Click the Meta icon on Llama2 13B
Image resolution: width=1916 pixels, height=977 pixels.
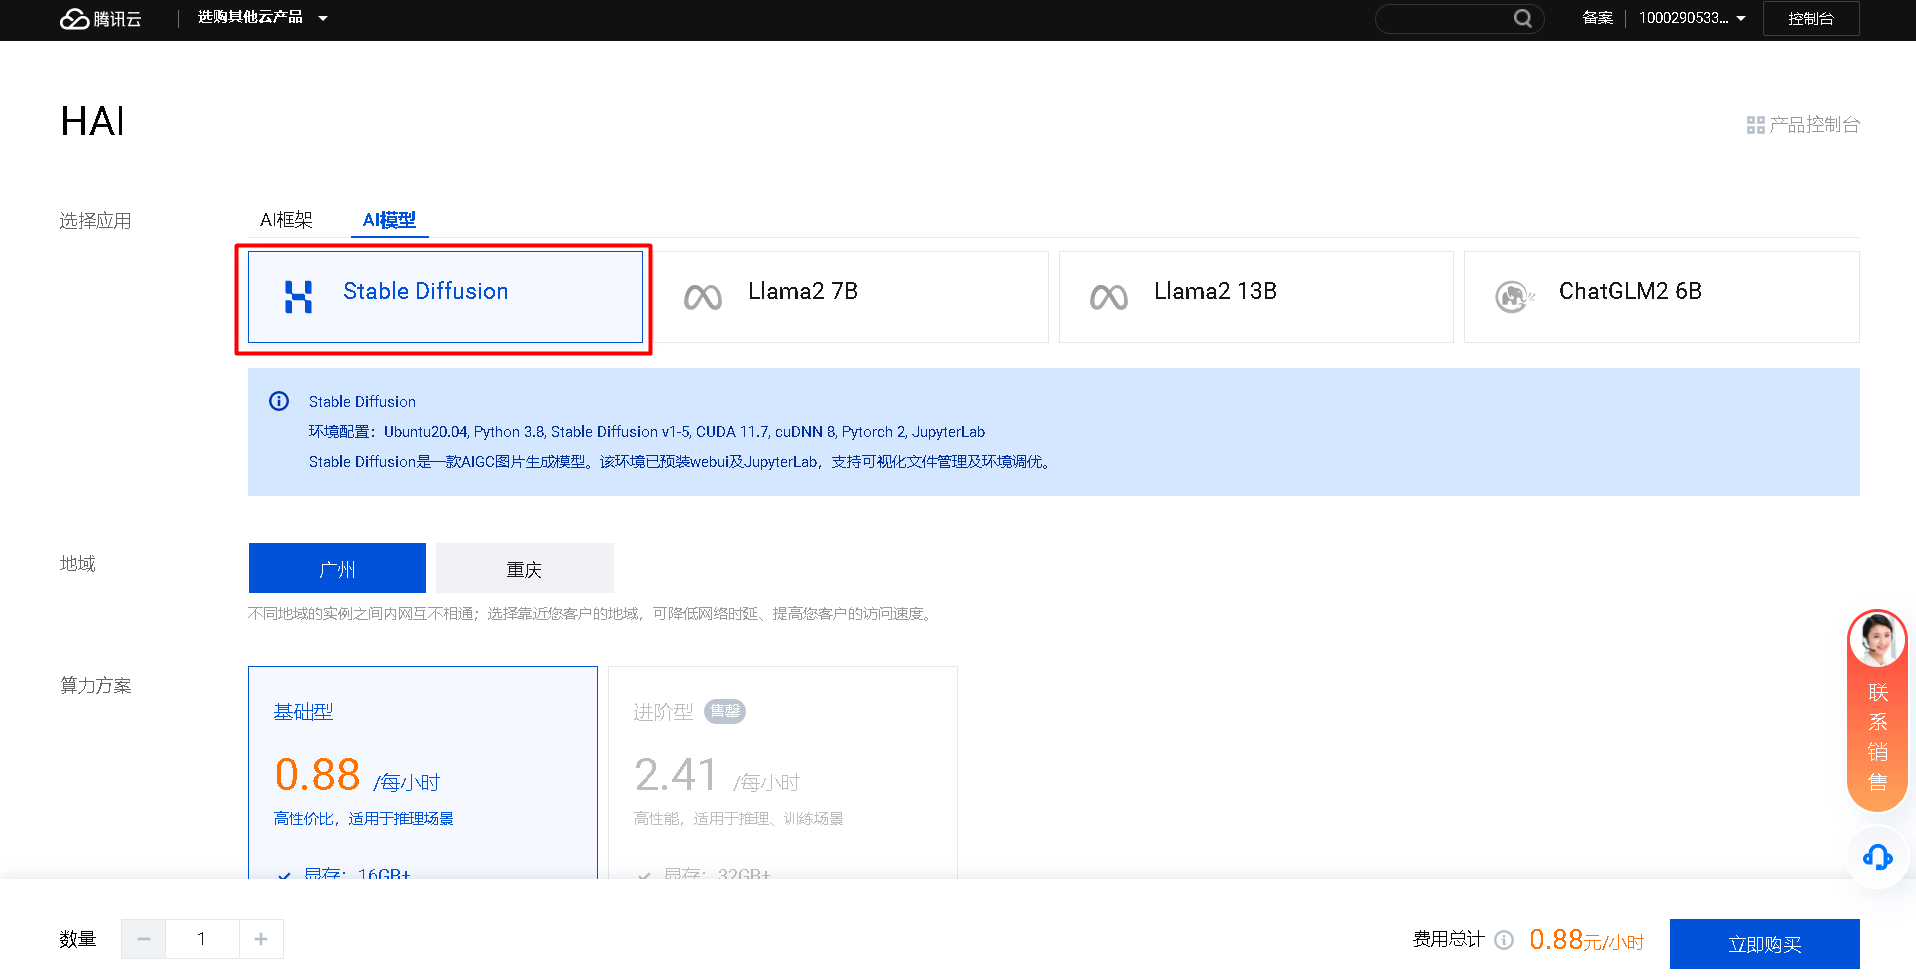[1109, 297]
